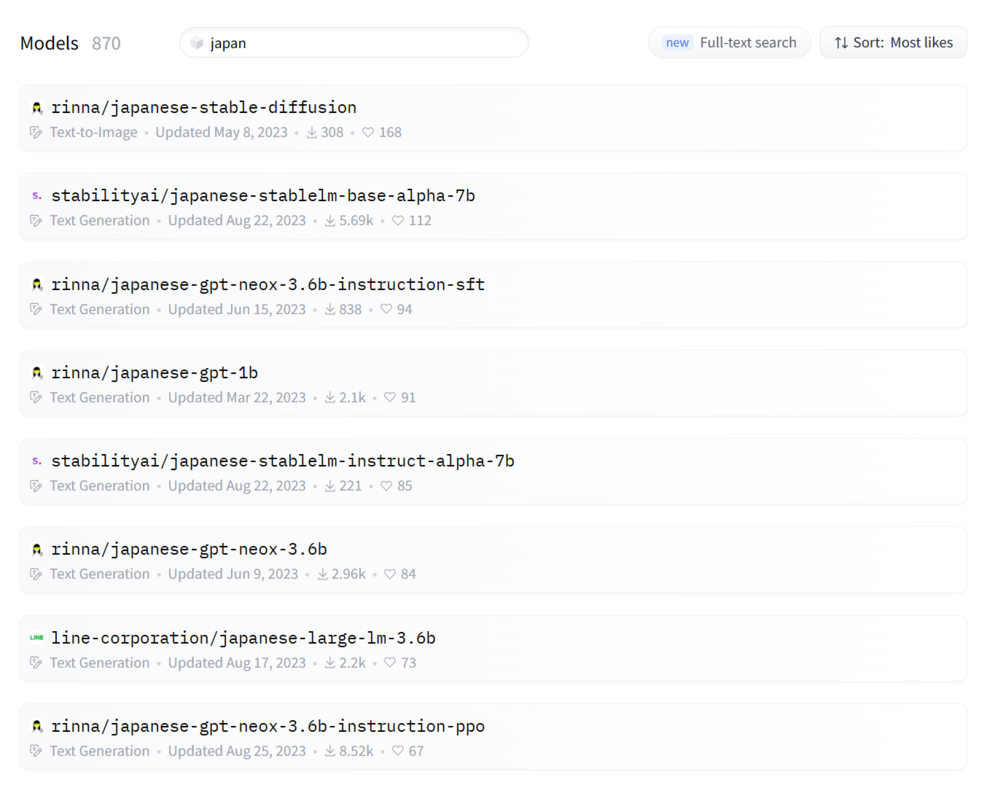Open the Sort: Most likes dropdown
1000x785 pixels.
click(893, 43)
